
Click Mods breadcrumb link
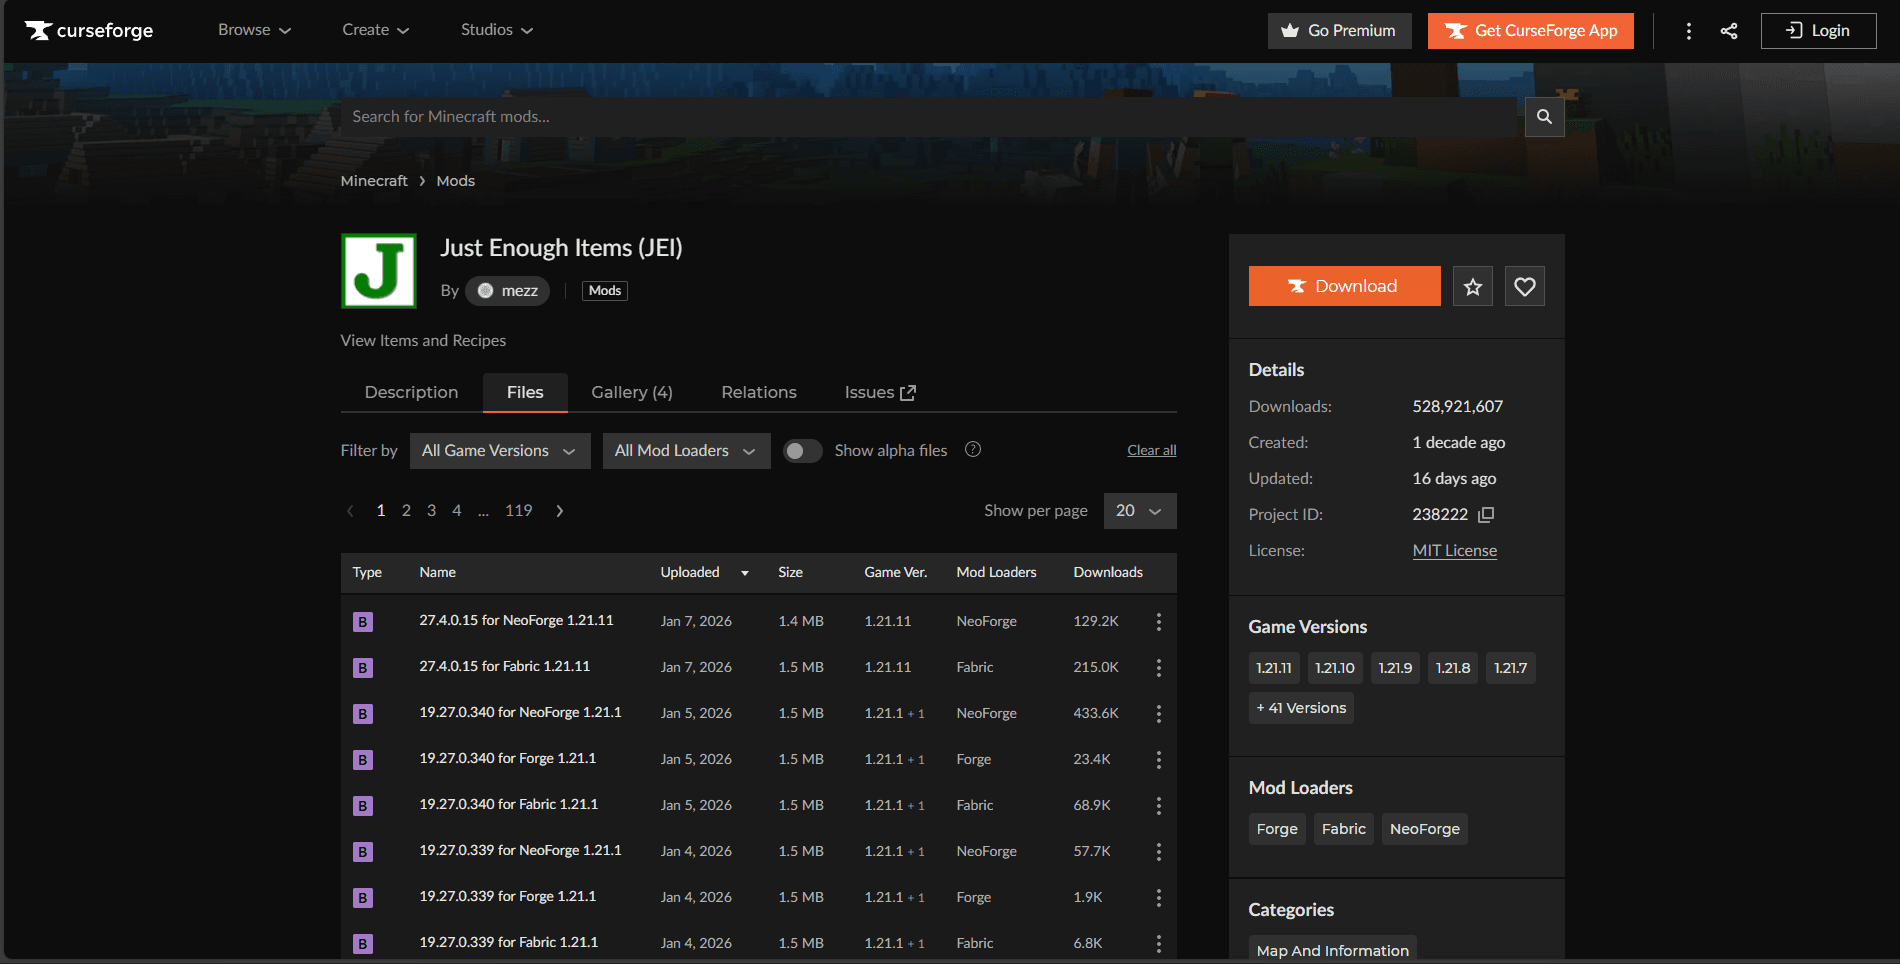456,181
